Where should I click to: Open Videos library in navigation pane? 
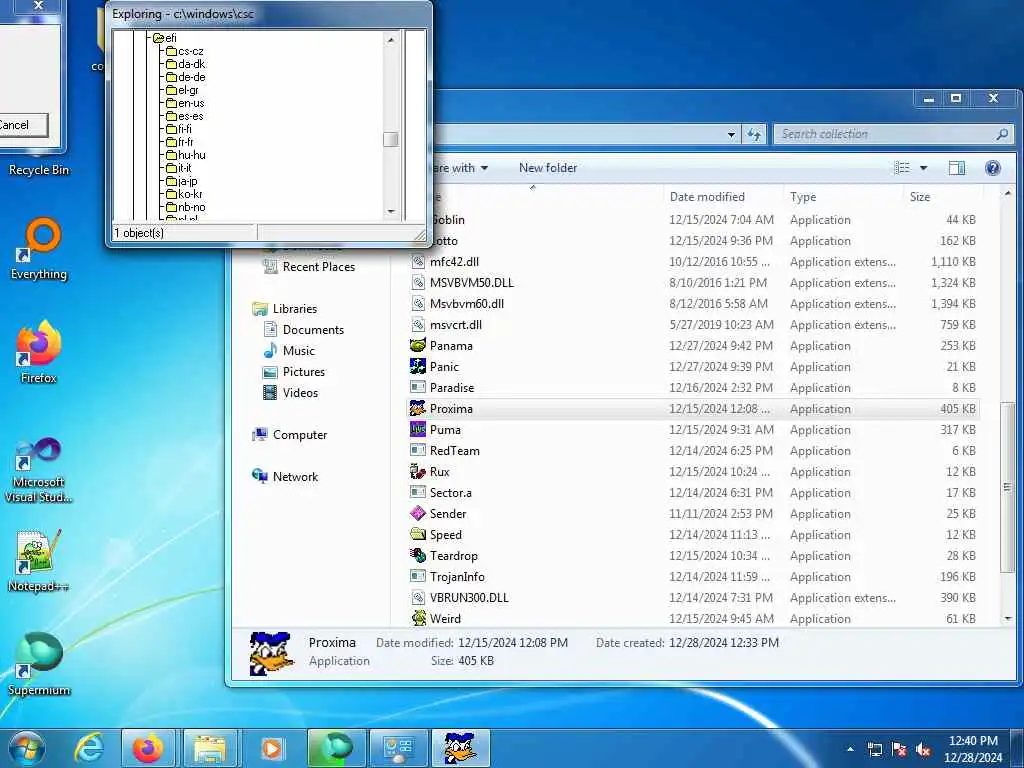[x=291, y=392]
